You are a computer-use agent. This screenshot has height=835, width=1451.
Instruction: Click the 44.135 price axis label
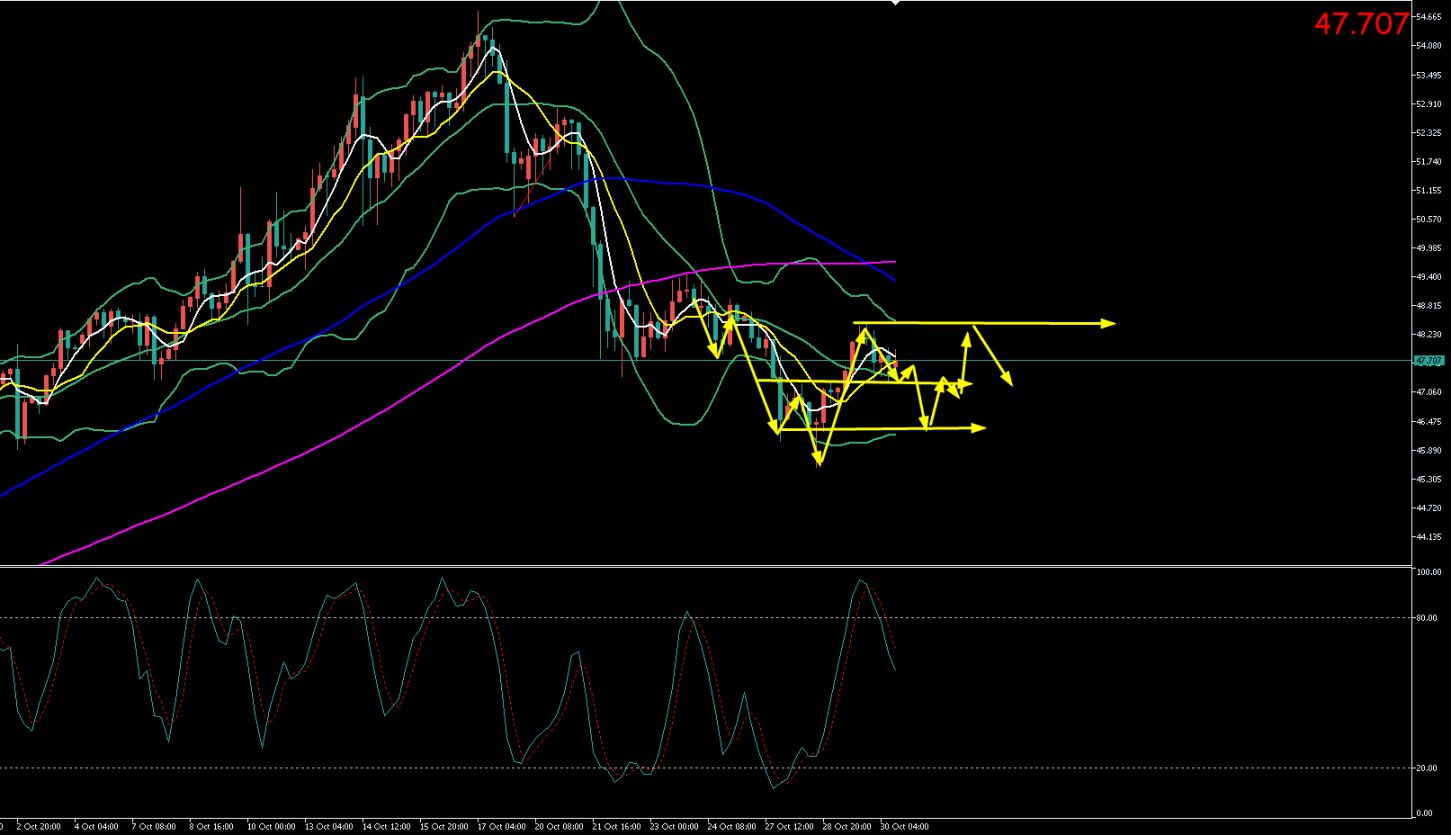coord(1427,537)
